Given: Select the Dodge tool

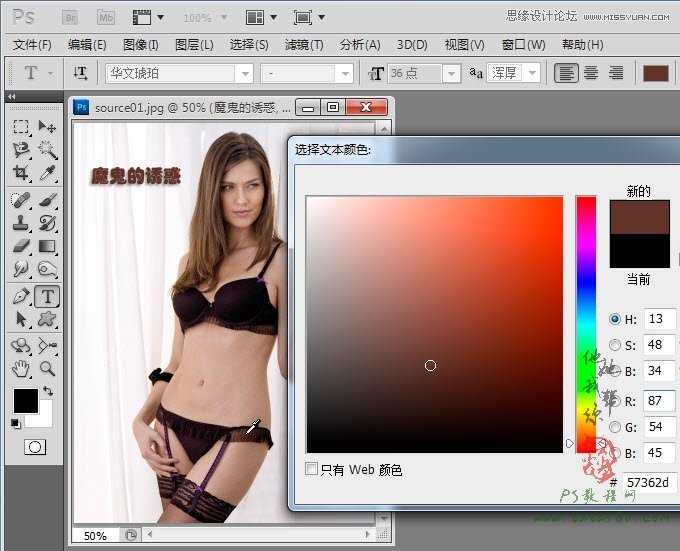Looking at the screenshot, I should (47, 269).
